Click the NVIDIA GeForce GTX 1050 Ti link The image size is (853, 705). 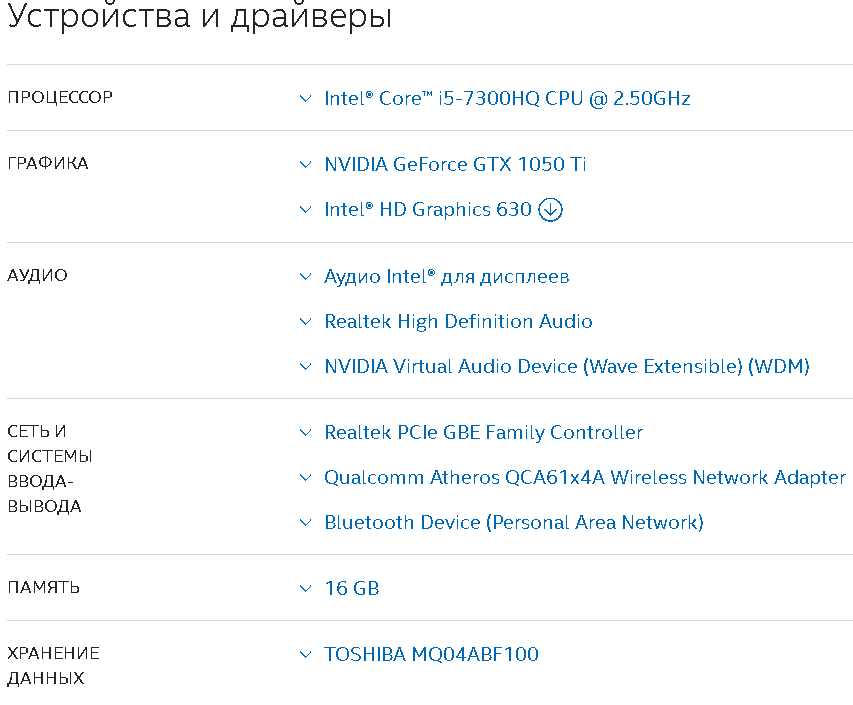click(455, 164)
